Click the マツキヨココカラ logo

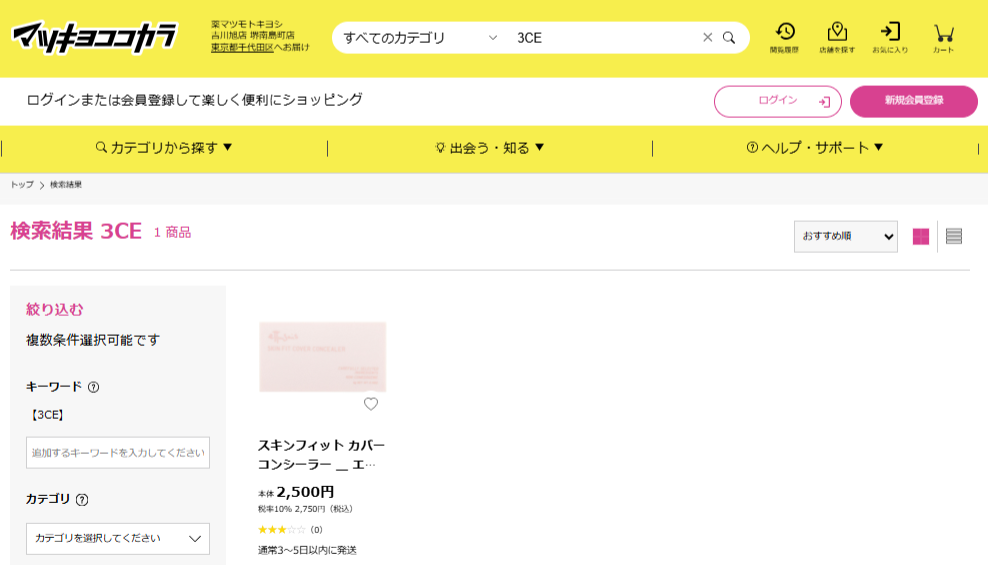coord(95,38)
